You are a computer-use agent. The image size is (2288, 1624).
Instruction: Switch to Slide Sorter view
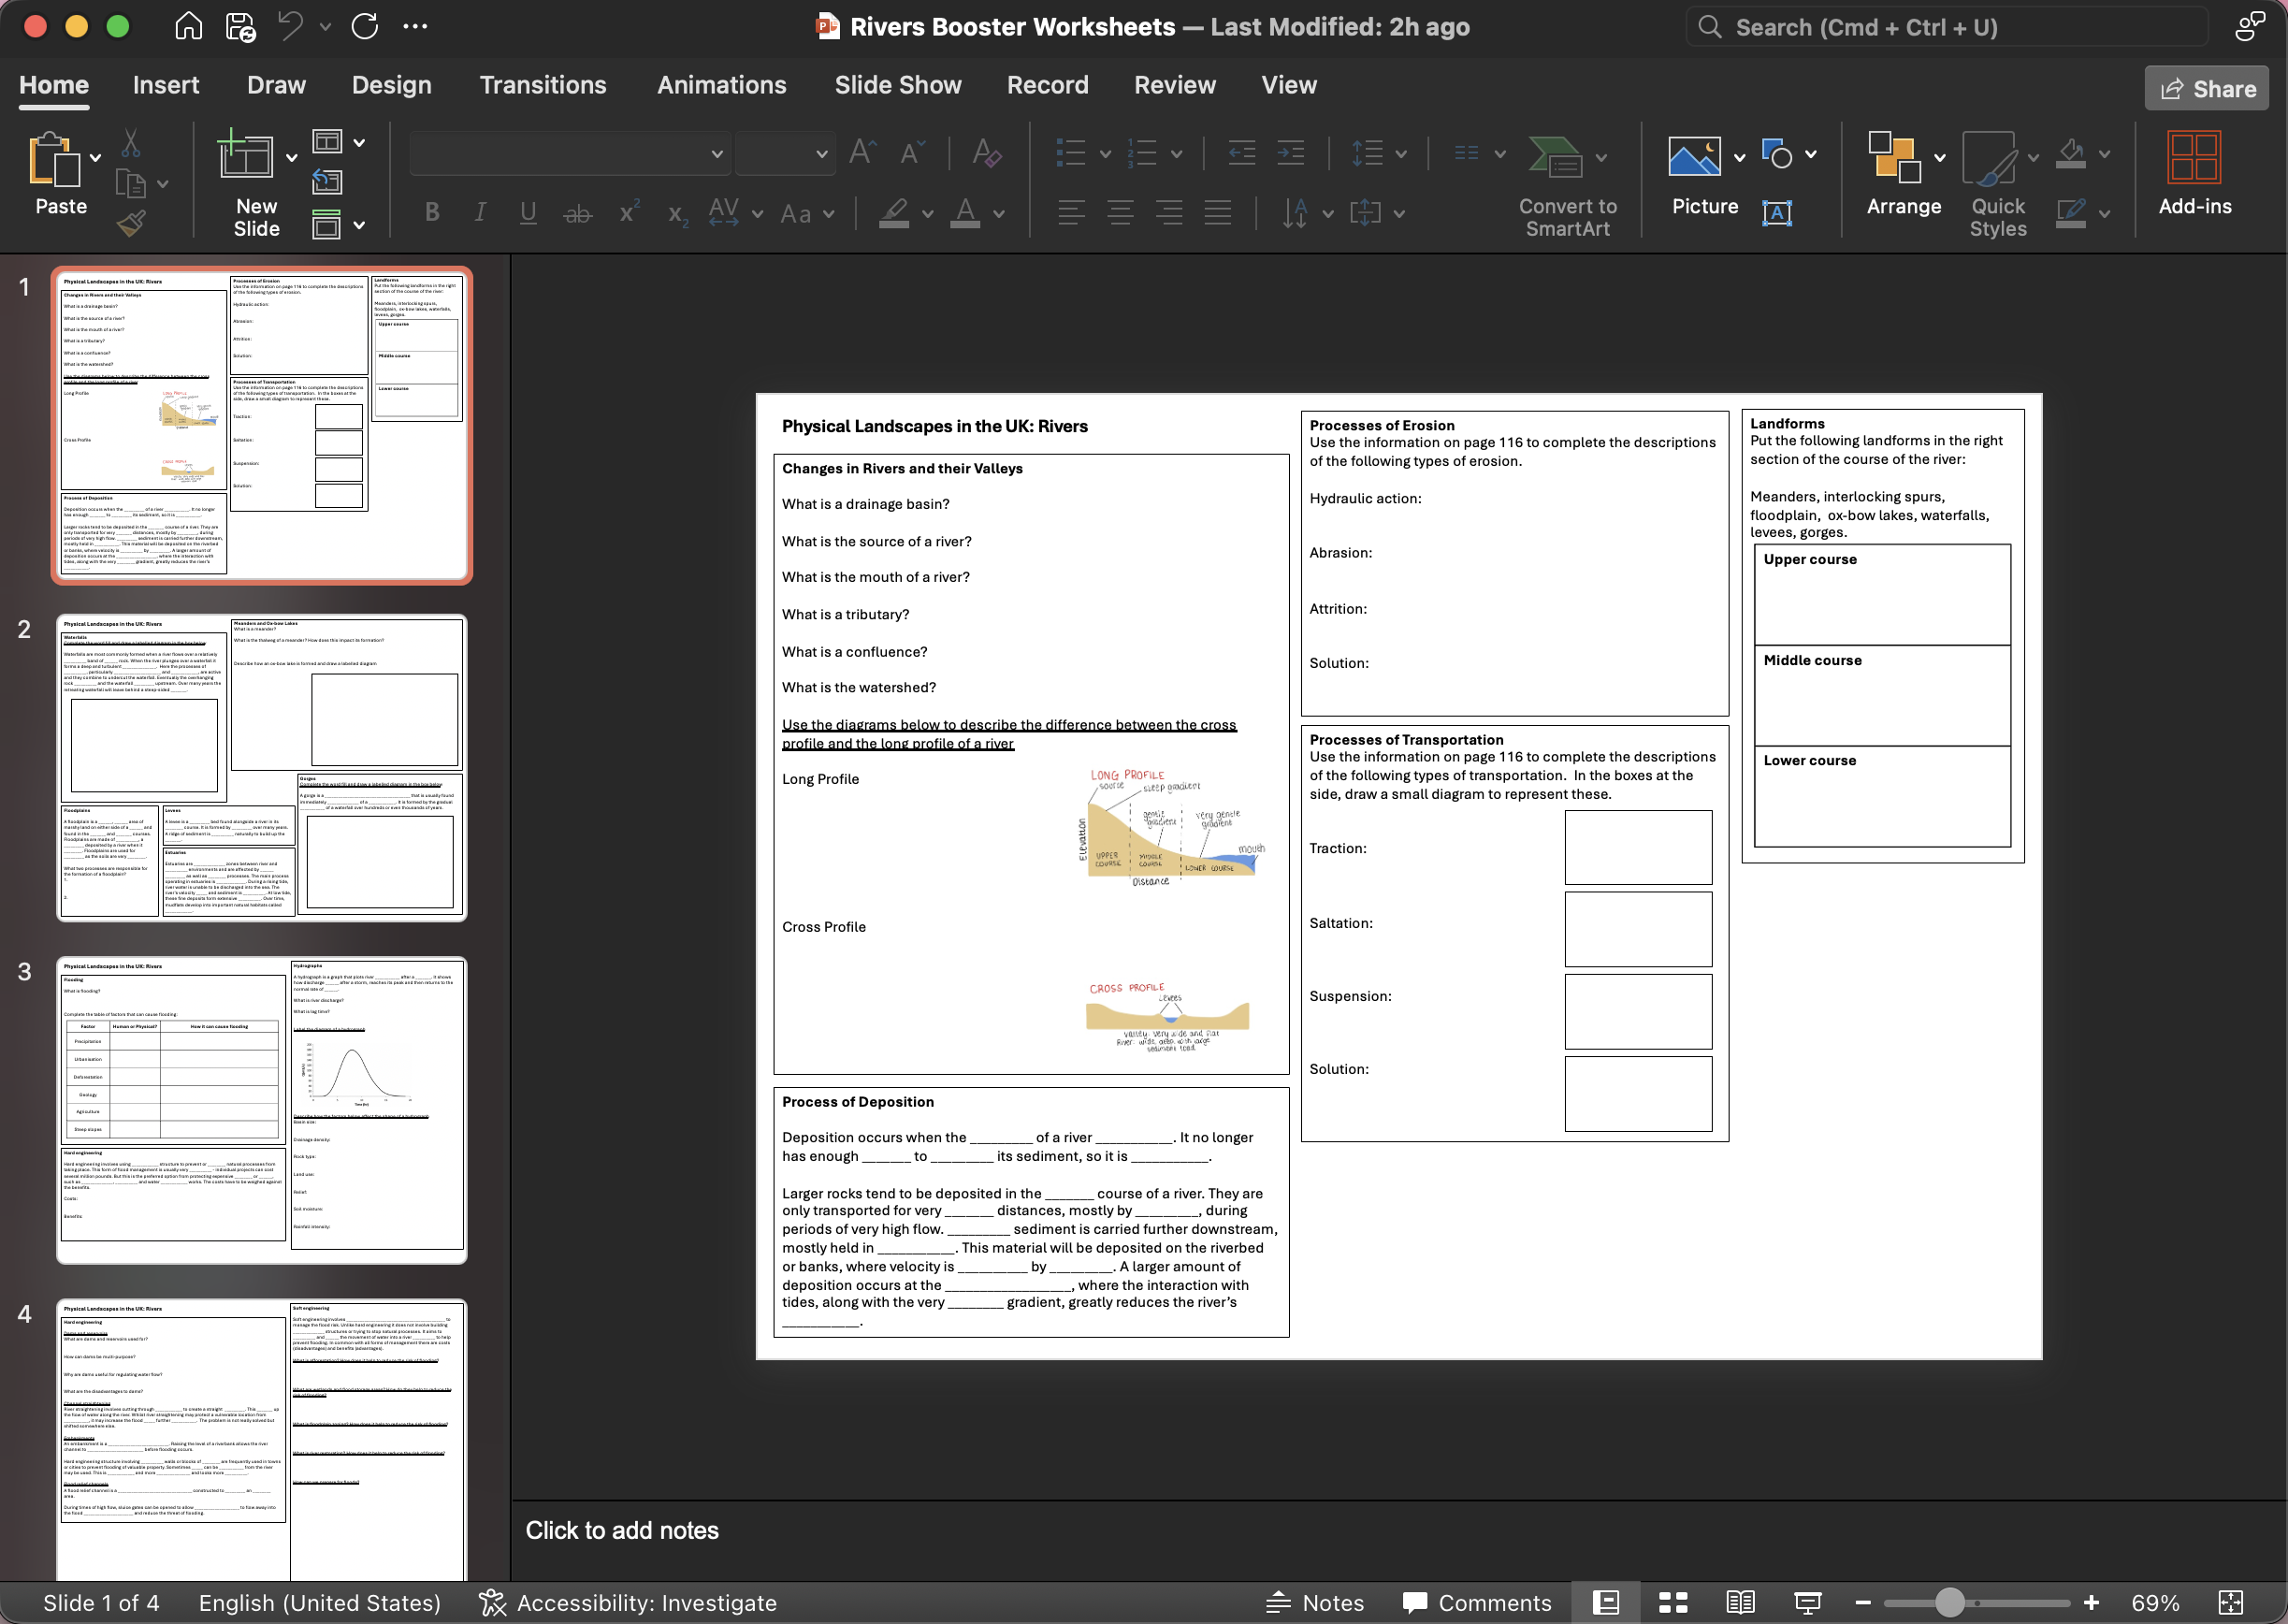pyautogui.click(x=1673, y=1602)
